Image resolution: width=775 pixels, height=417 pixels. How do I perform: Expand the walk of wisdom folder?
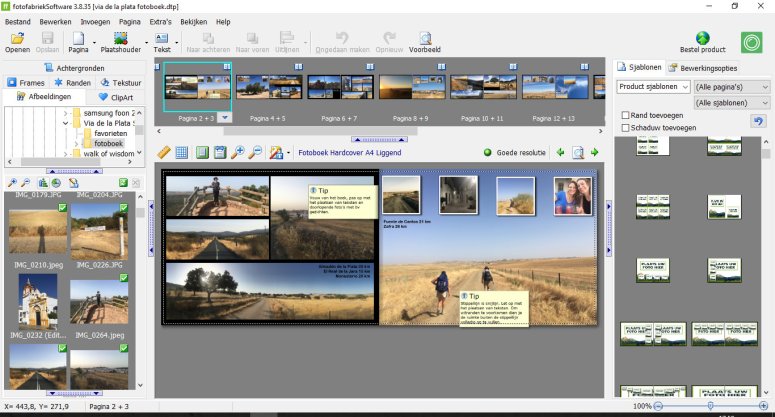click(x=65, y=154)
